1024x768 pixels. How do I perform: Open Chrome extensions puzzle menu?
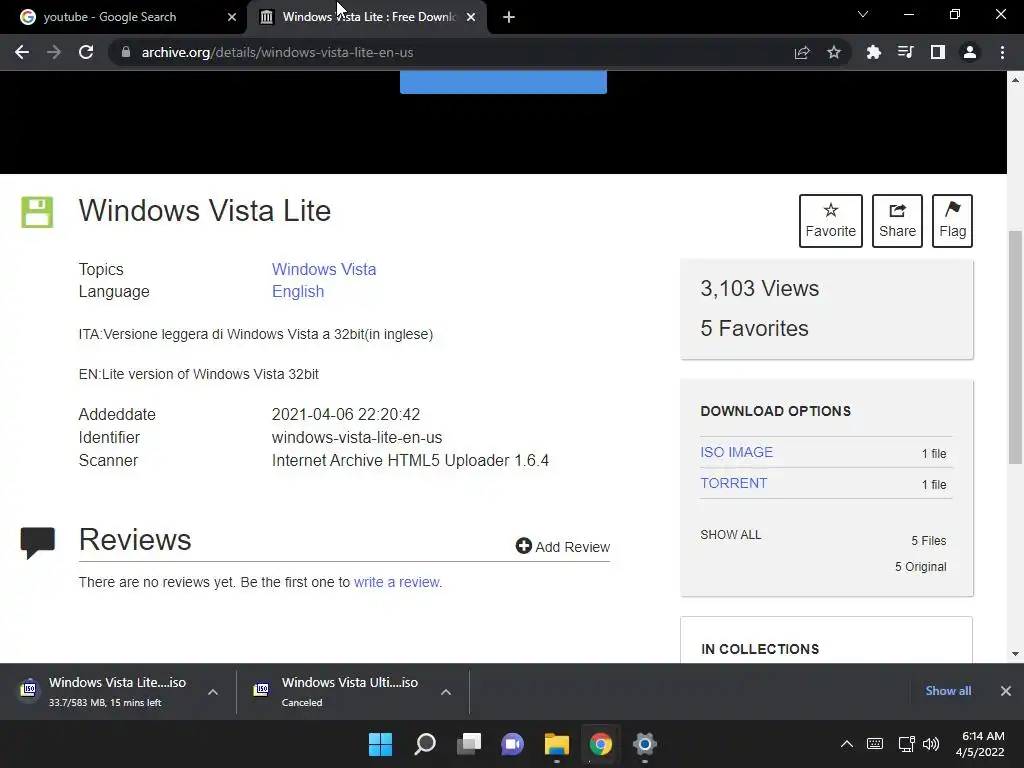[x=873, y=52]
